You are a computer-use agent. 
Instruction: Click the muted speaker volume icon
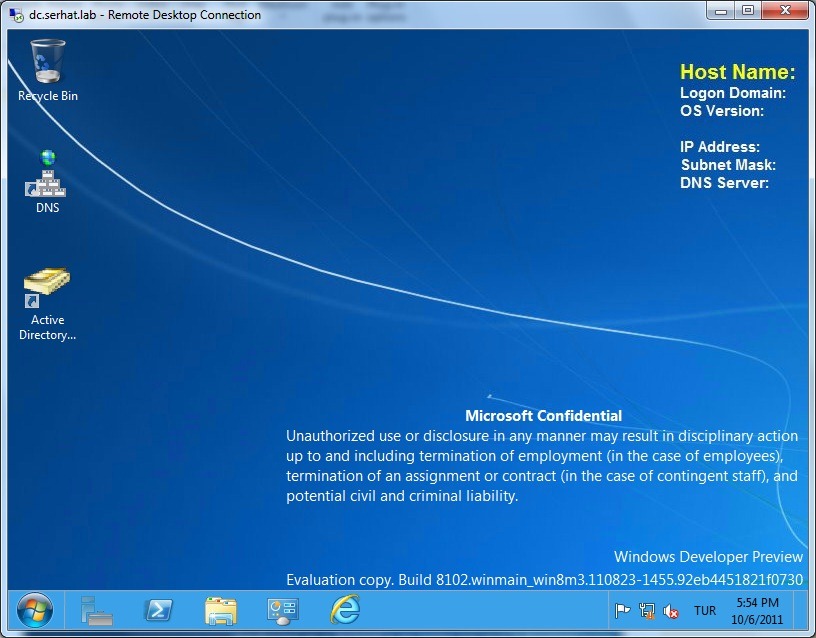672,610
